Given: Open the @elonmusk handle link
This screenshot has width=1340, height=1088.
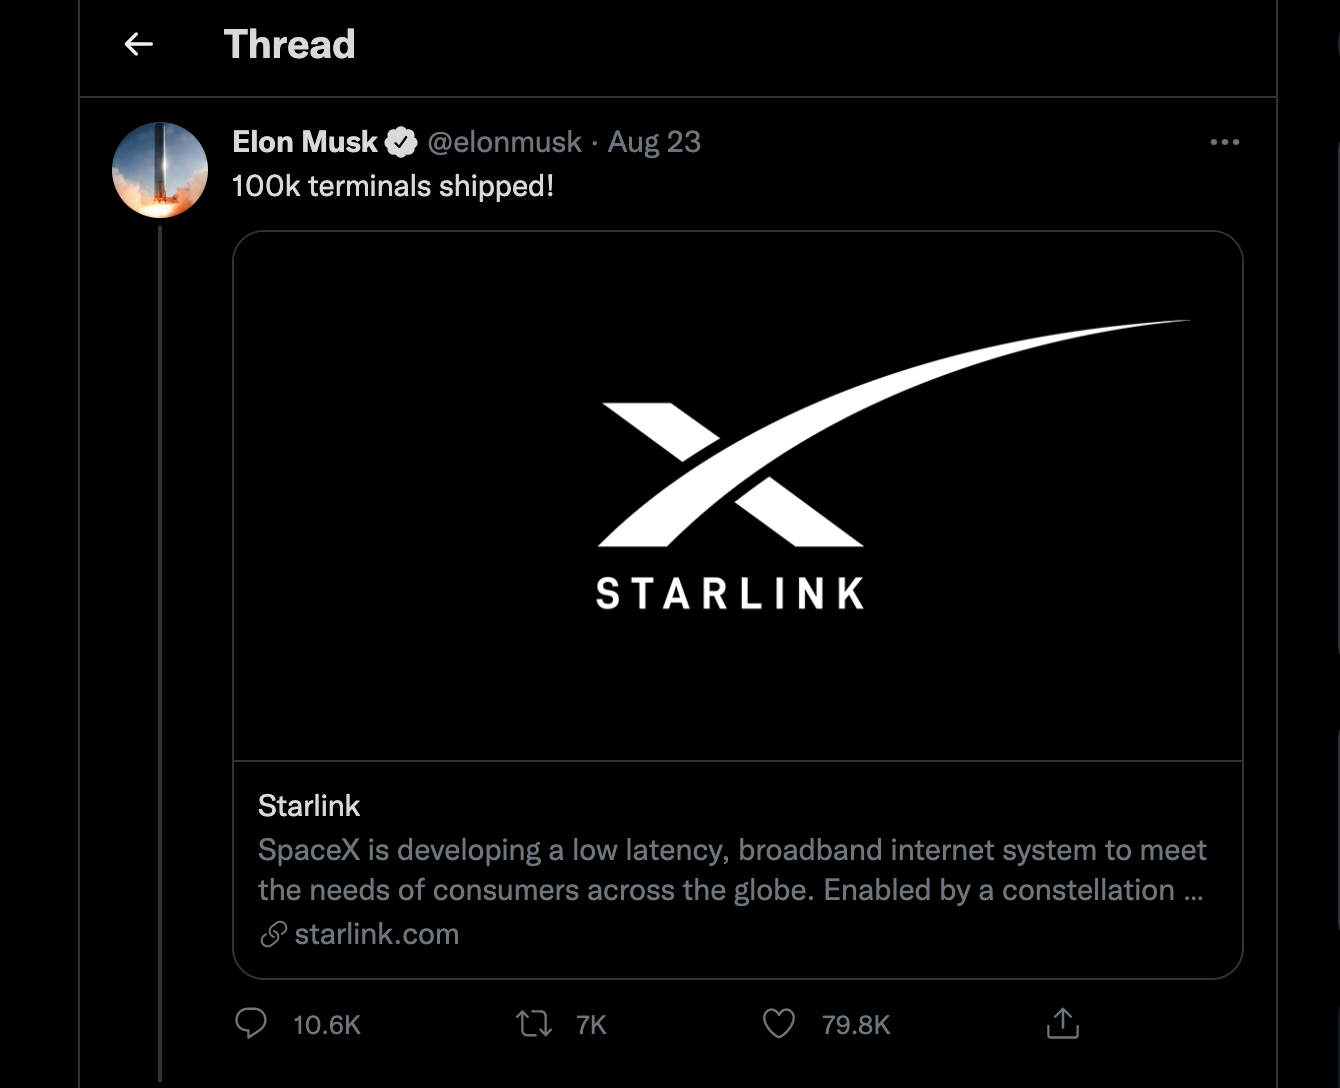Looking at the screenshot, I should [504, 142].
